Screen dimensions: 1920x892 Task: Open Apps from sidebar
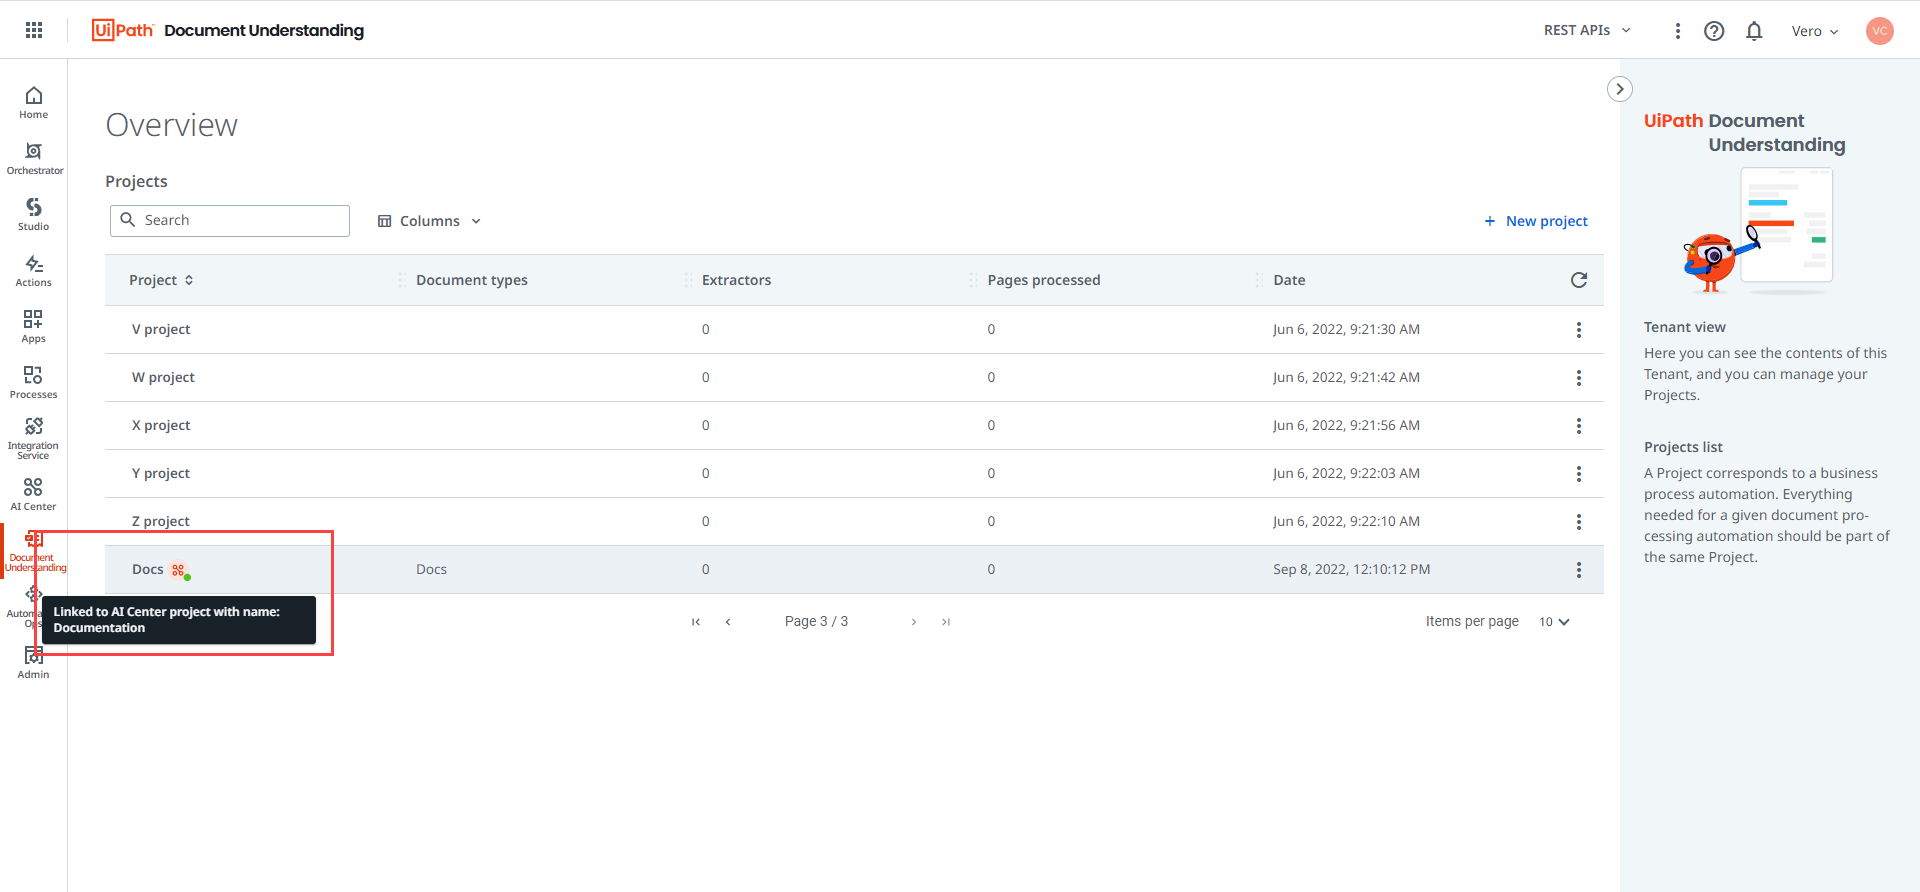click(x=34, y=326)
